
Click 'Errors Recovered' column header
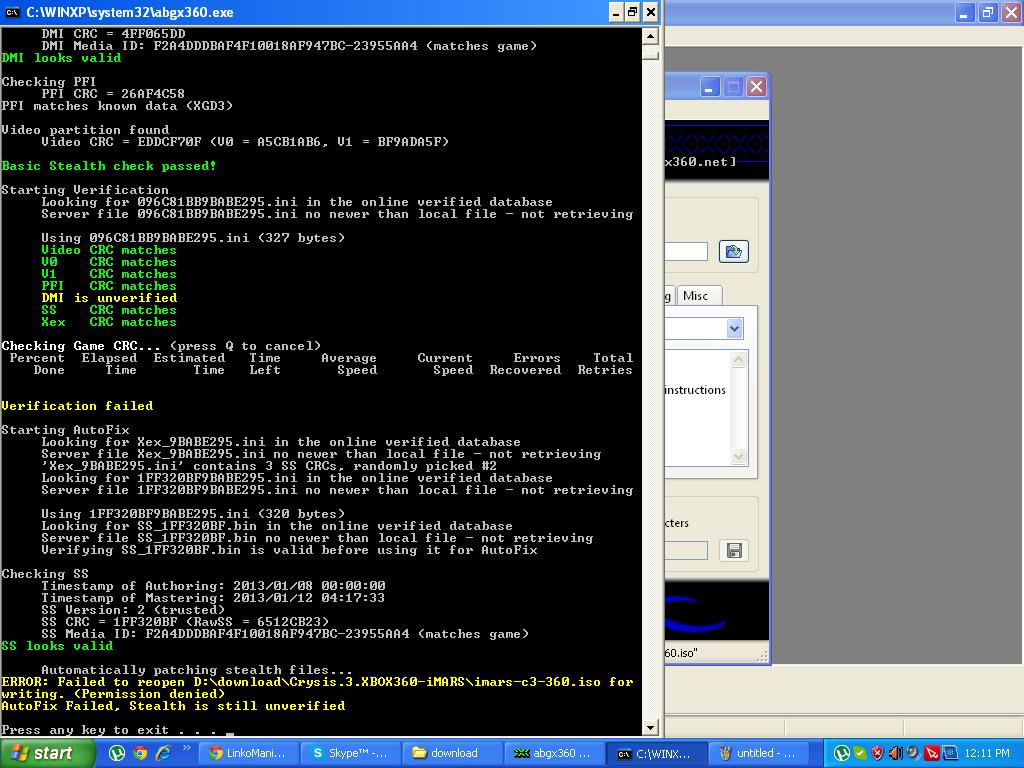point(526,364)
